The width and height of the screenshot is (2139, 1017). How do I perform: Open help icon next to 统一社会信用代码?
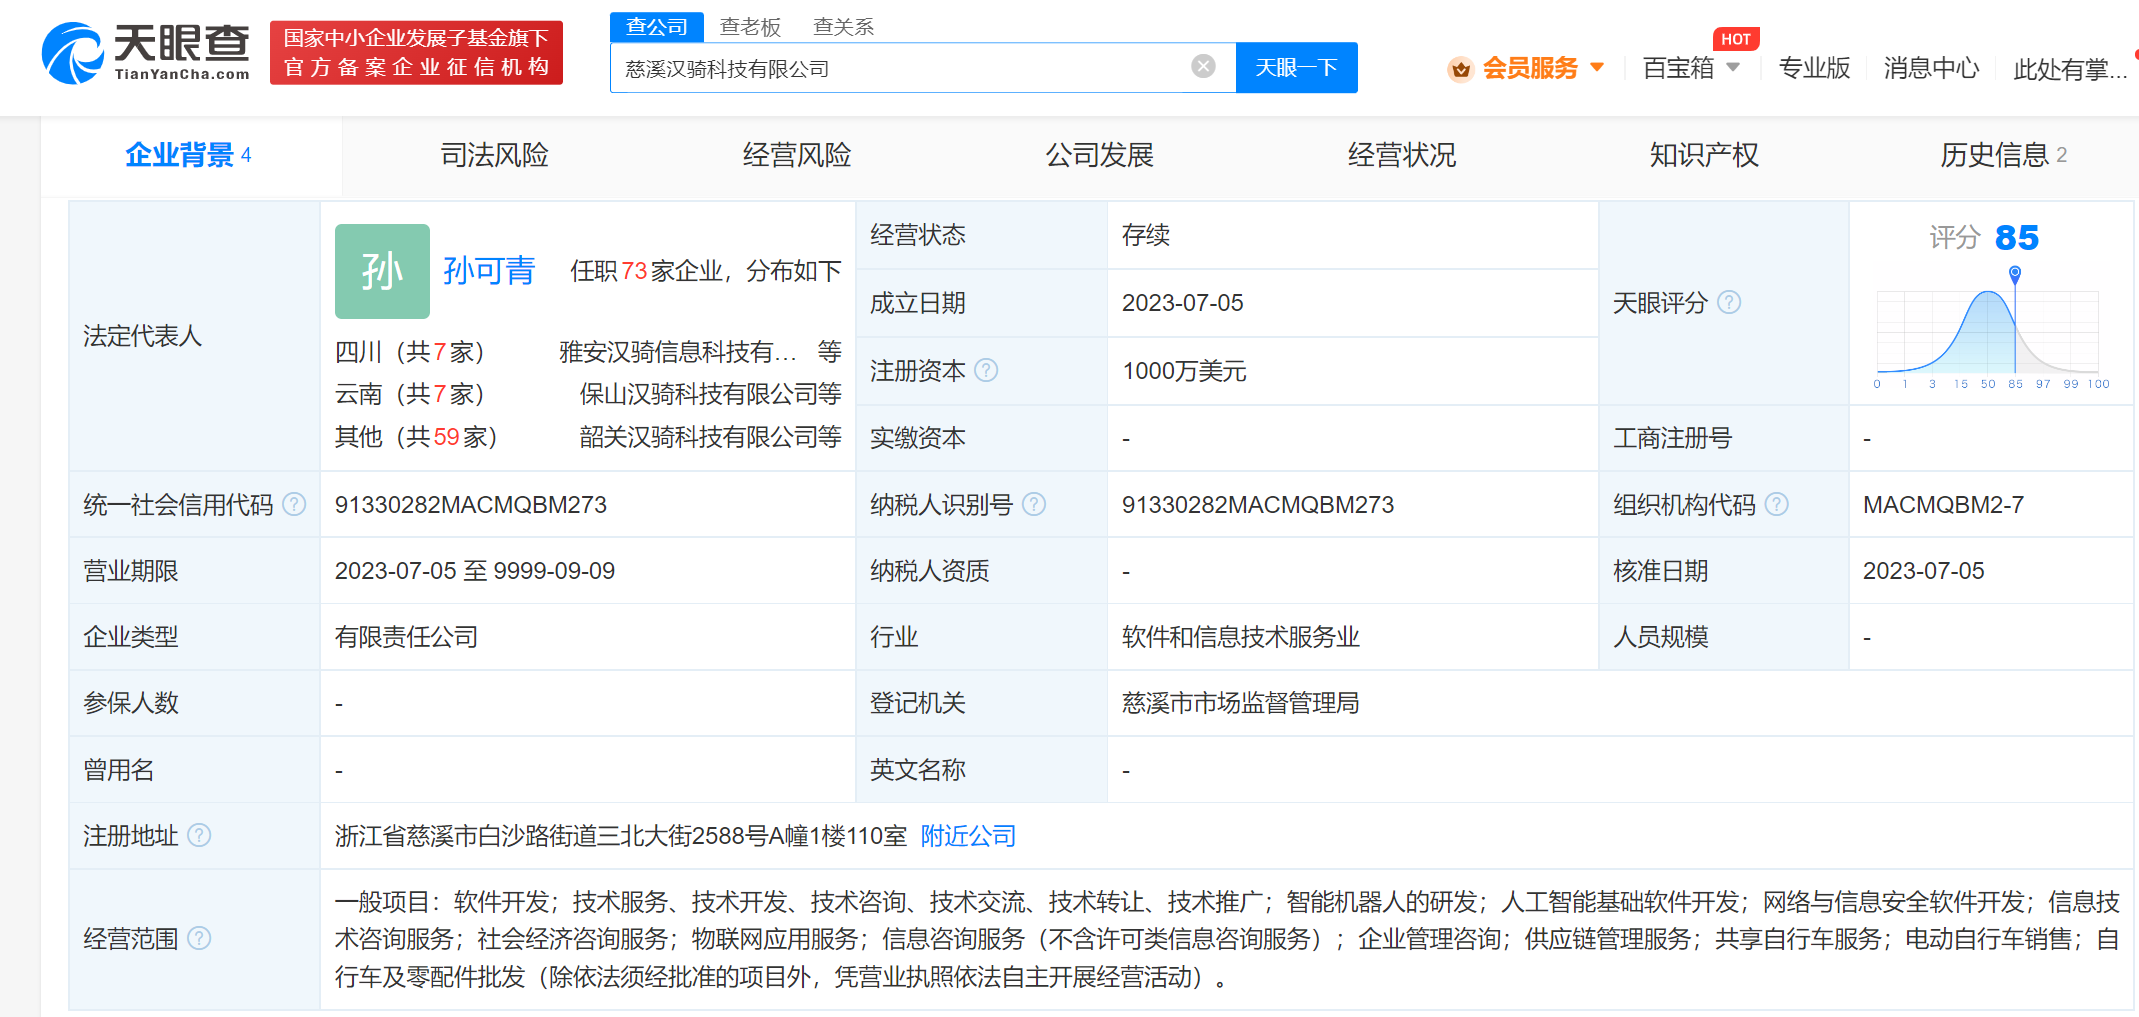(294, 504)
